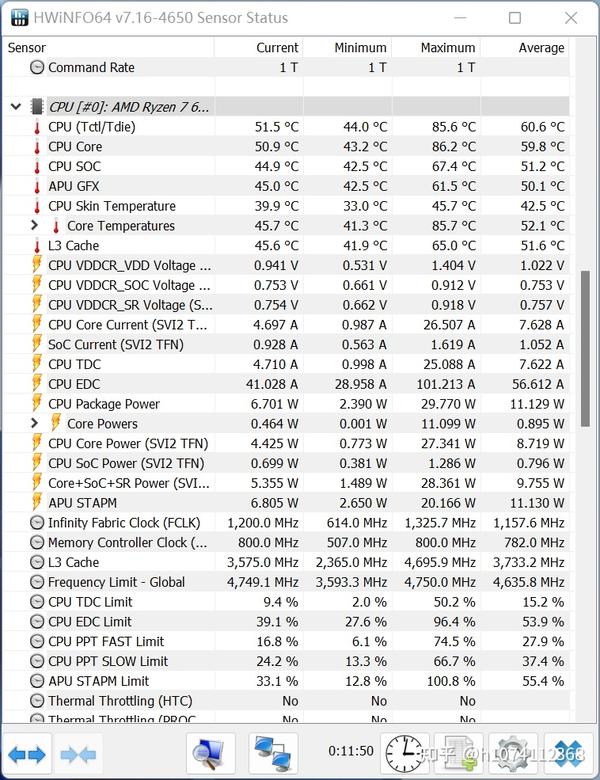
Task: Click the expand columns arrows button
Action: (29, 752)
